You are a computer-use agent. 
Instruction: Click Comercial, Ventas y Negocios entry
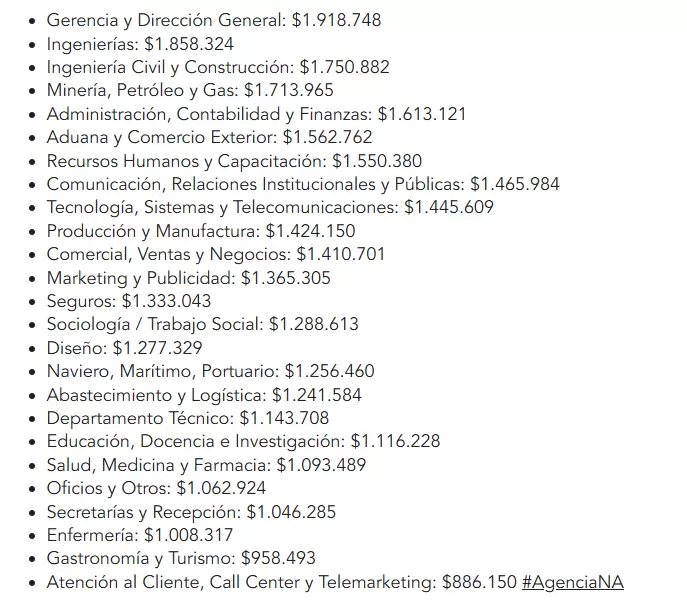pos(215,254)
